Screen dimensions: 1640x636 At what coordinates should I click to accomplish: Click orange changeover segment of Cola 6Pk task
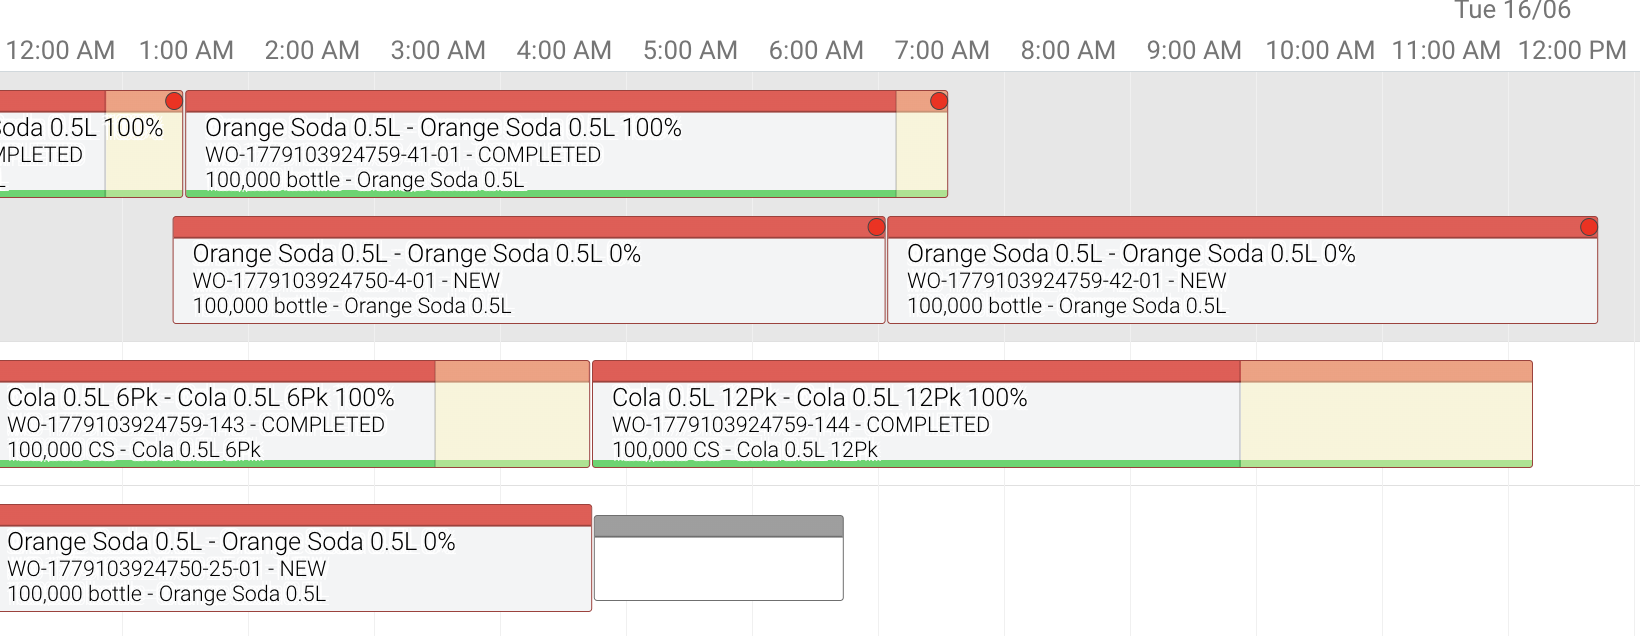(x=512, y=372)
